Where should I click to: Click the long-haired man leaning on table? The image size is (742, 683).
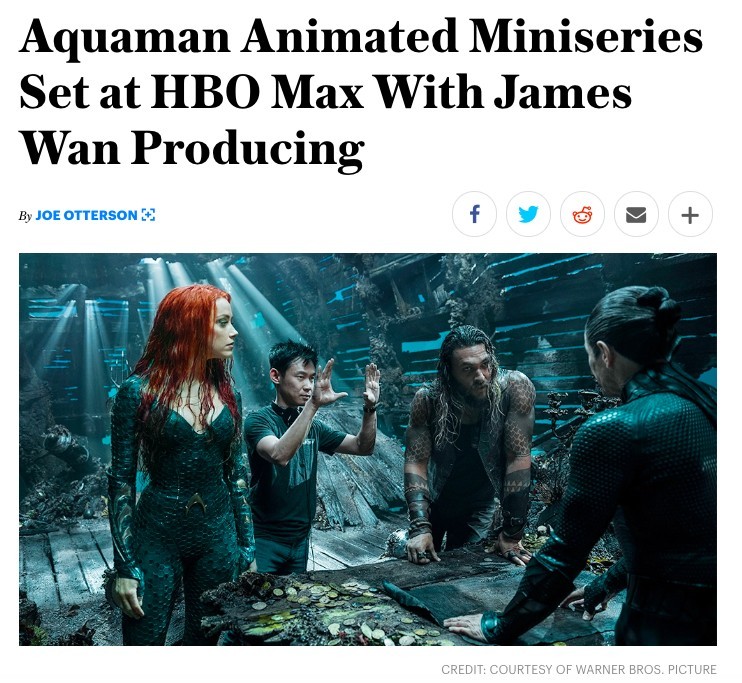(x=471, y=440)
